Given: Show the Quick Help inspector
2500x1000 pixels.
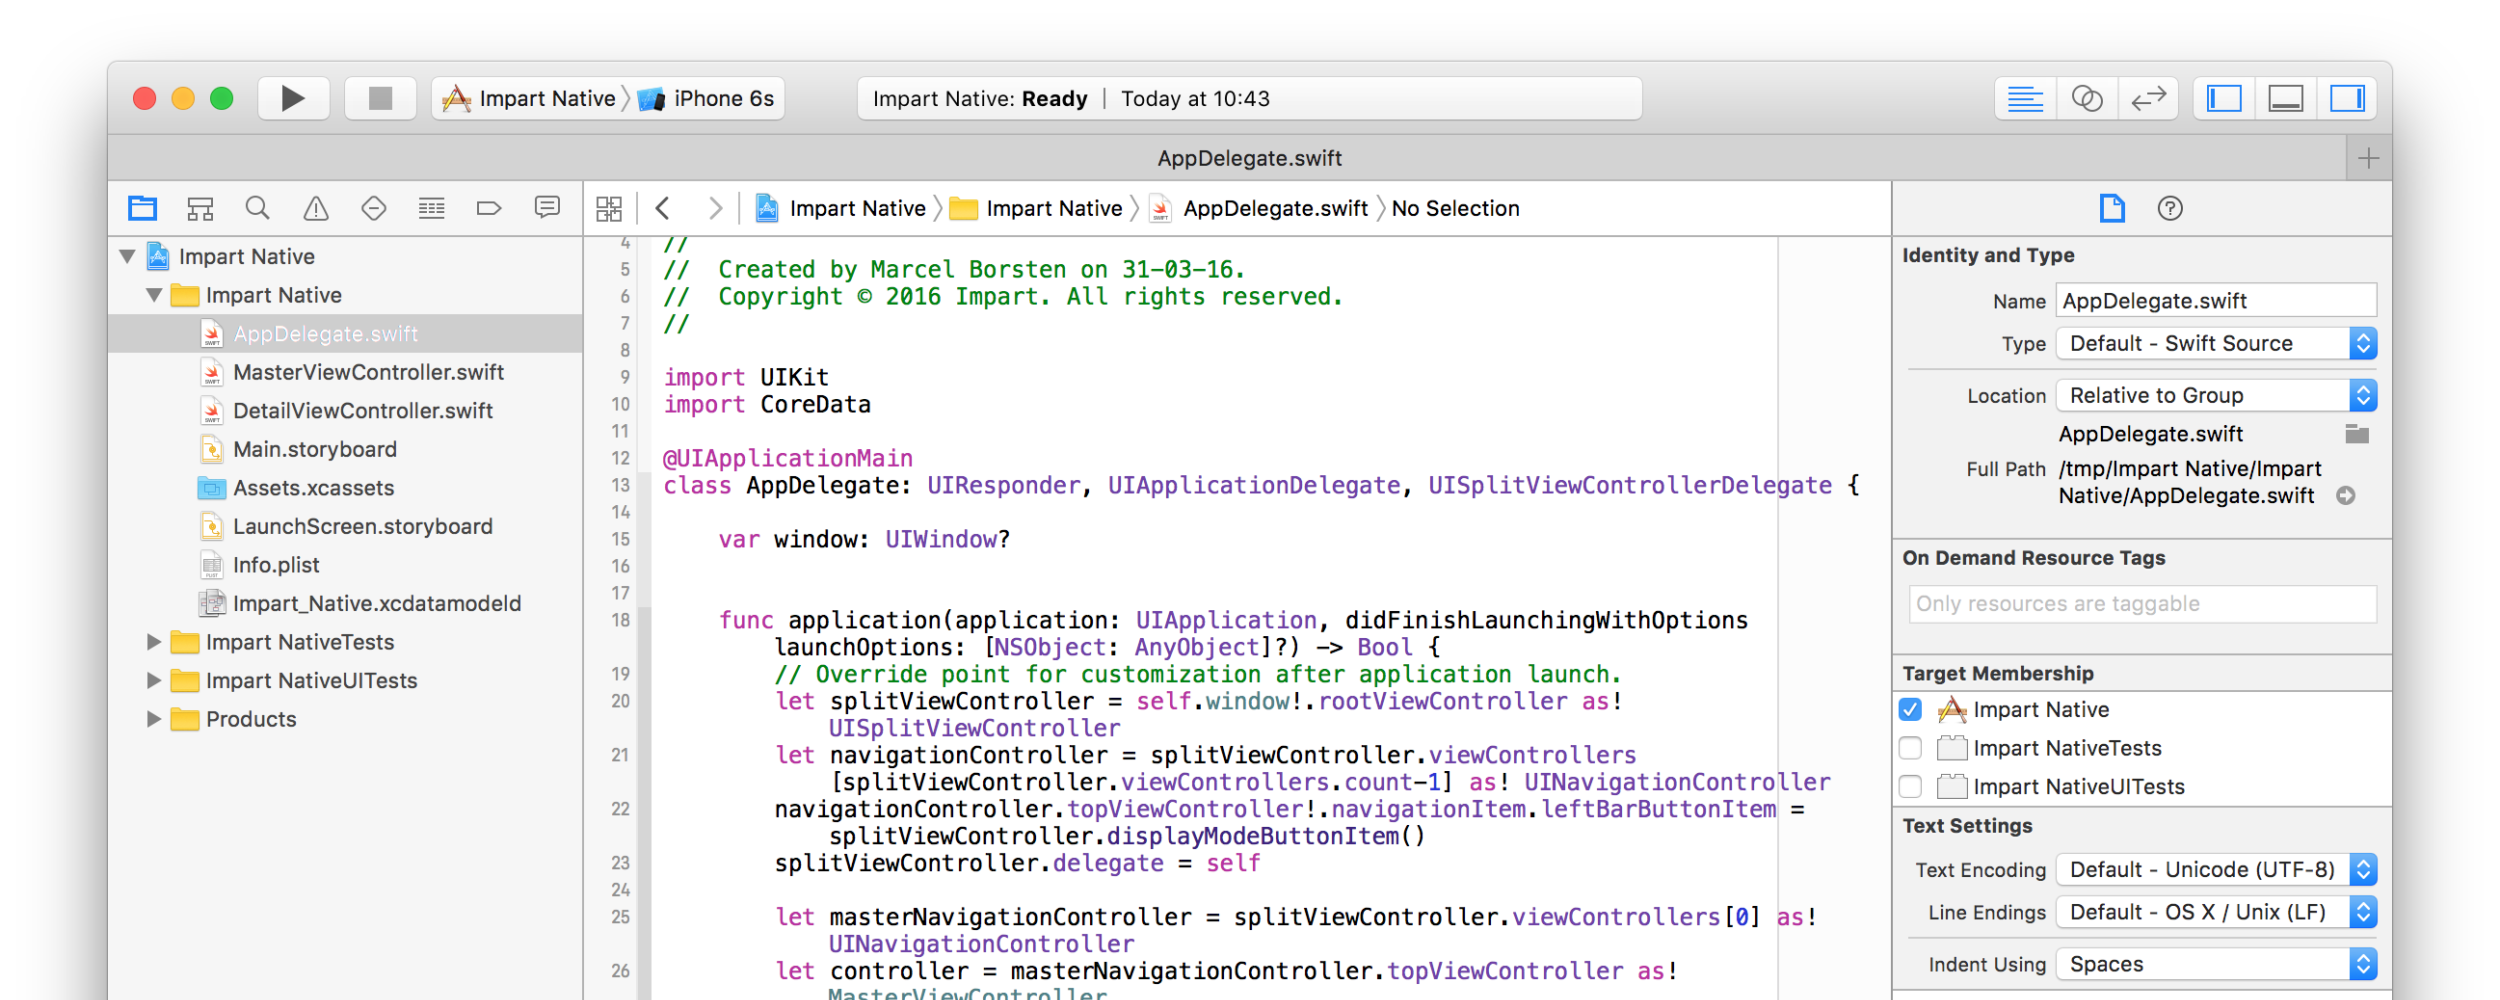Looking at the screenshot, I should click(x=2170, y=208).
